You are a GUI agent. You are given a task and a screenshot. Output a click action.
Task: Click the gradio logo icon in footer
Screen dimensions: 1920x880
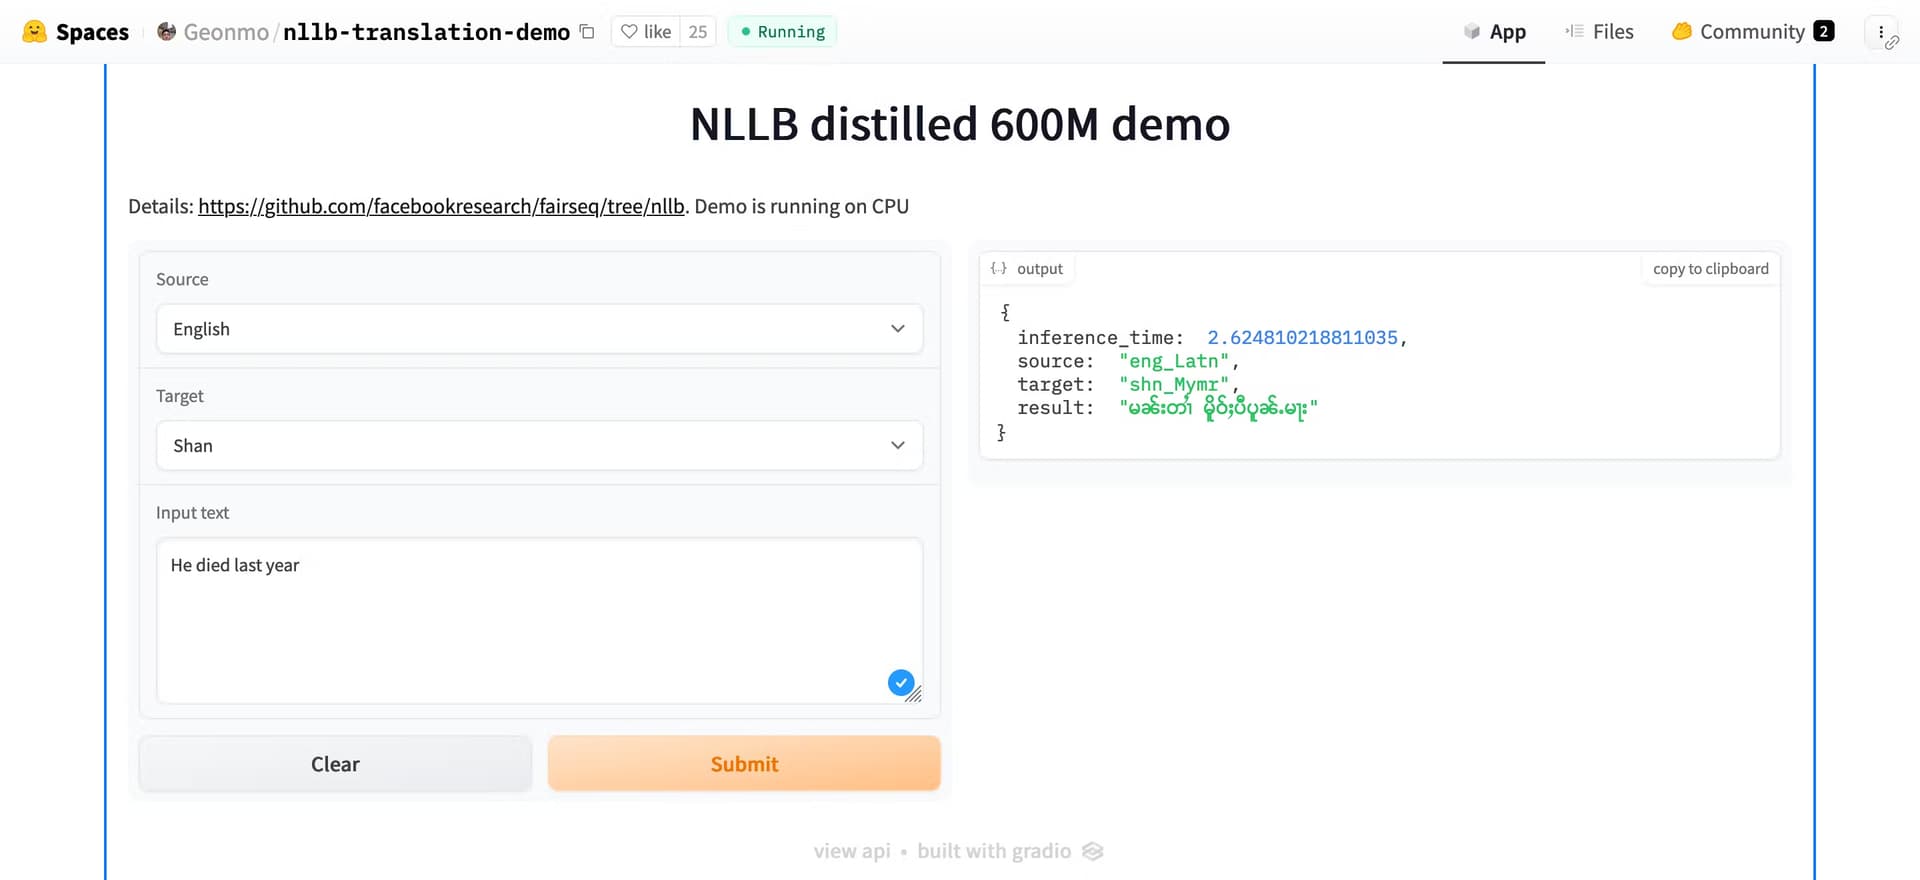coord(1092,851)
